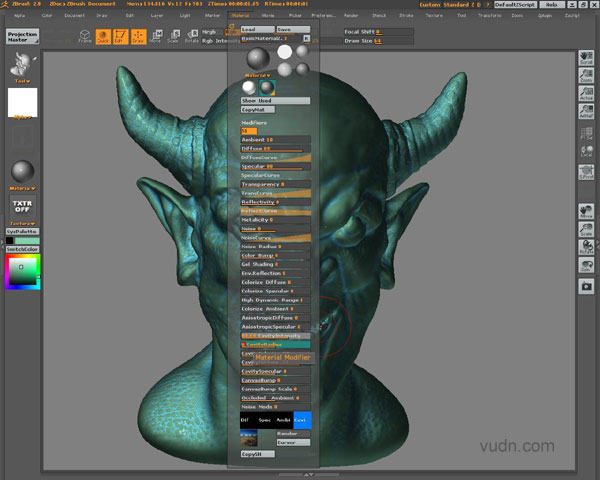600x480 pixels.
Task: Select the Scale icon in top toolbar
Action: [173, 36]
